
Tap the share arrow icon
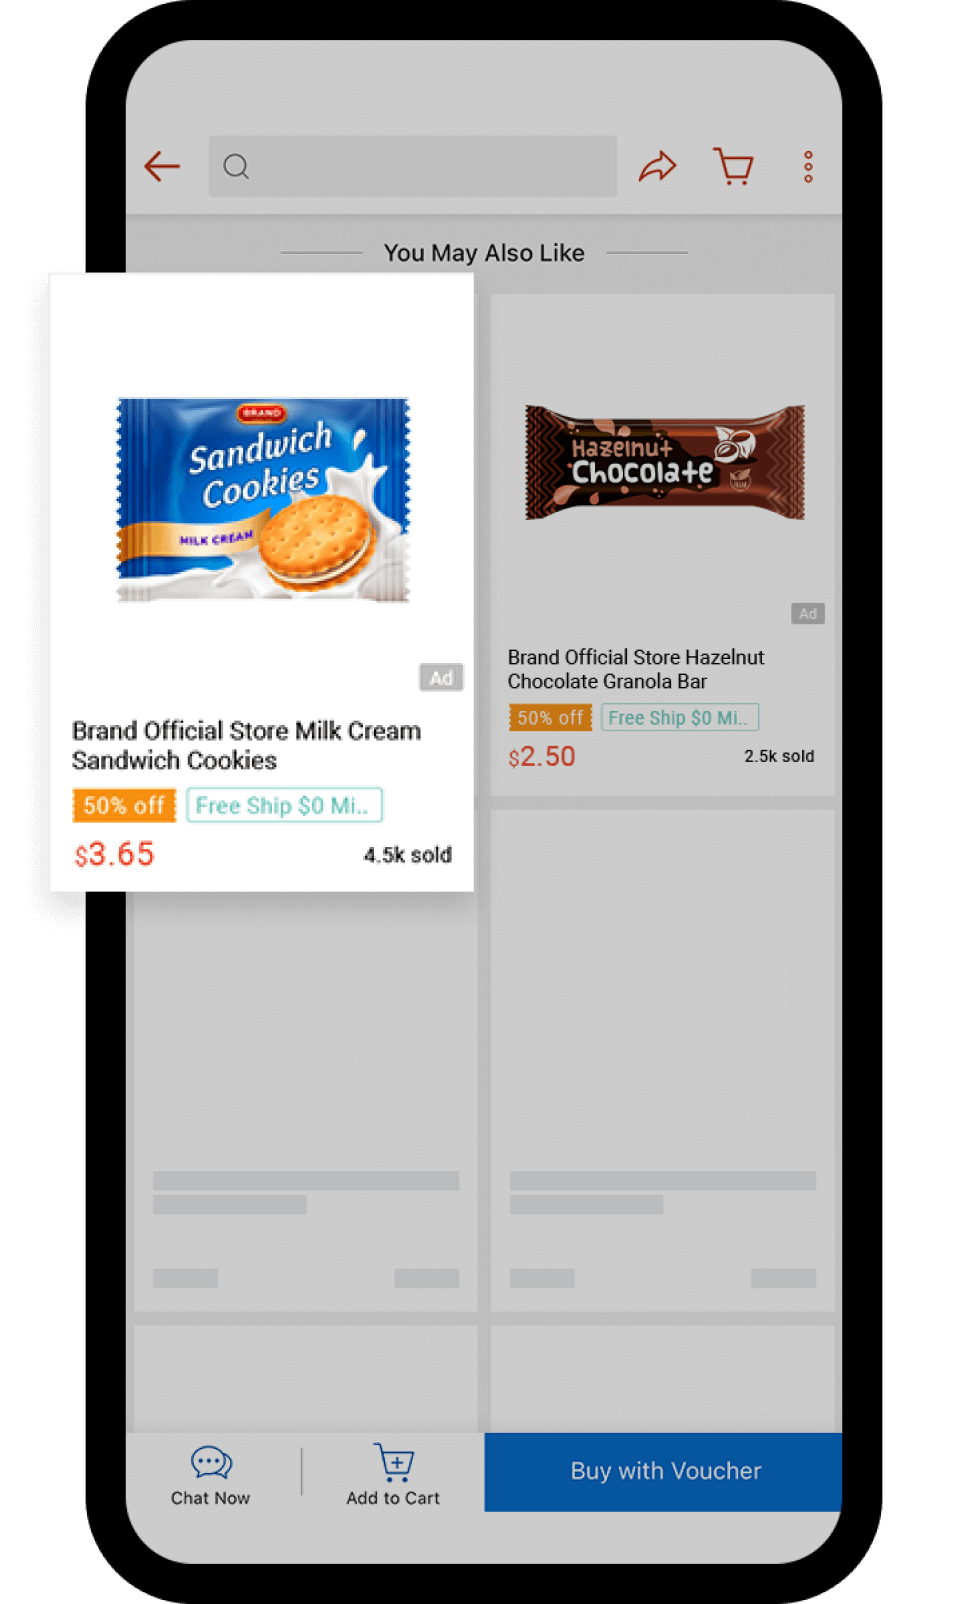(x=658, y=166)
